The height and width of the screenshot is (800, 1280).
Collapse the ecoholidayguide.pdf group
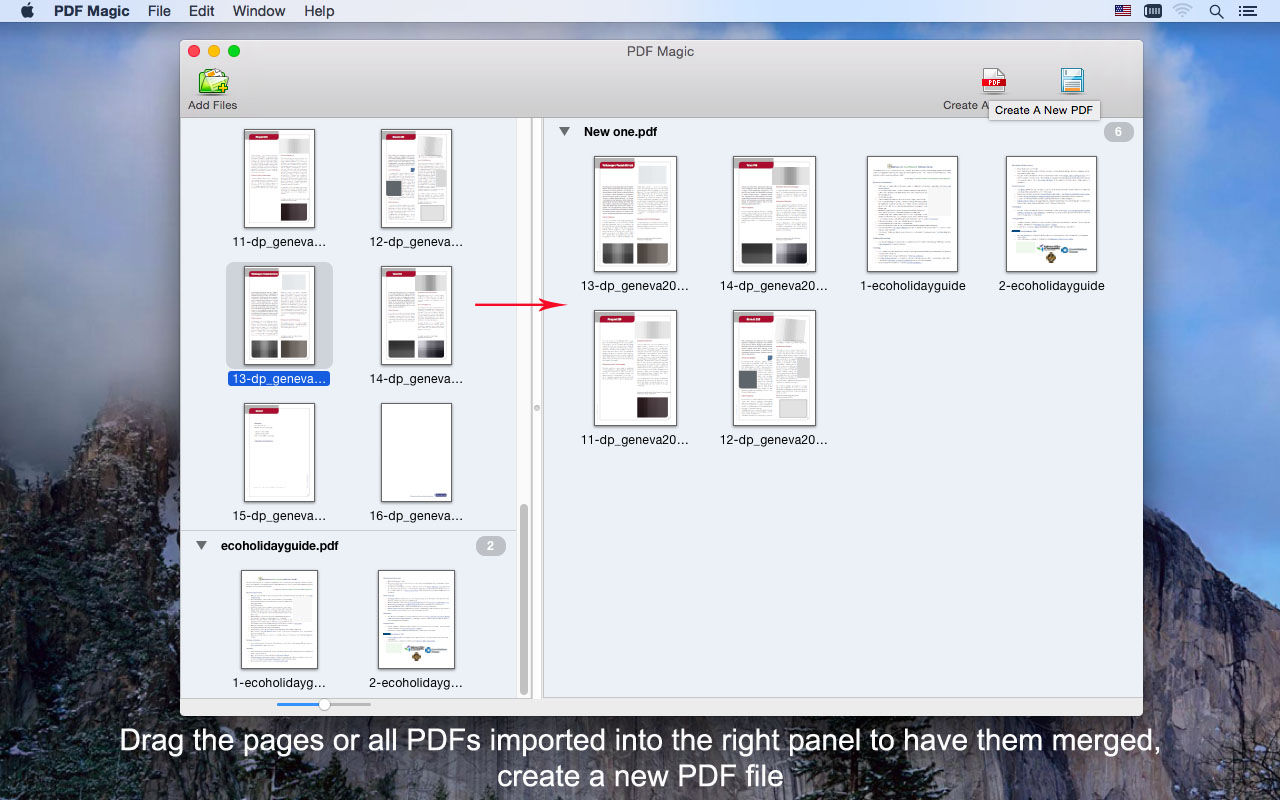pos(201,546)
